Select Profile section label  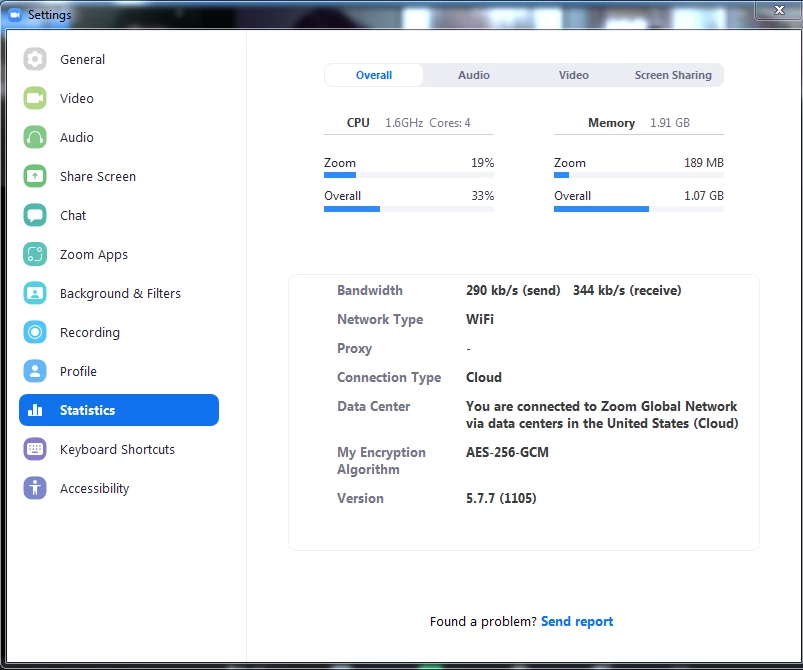(78, 371)
